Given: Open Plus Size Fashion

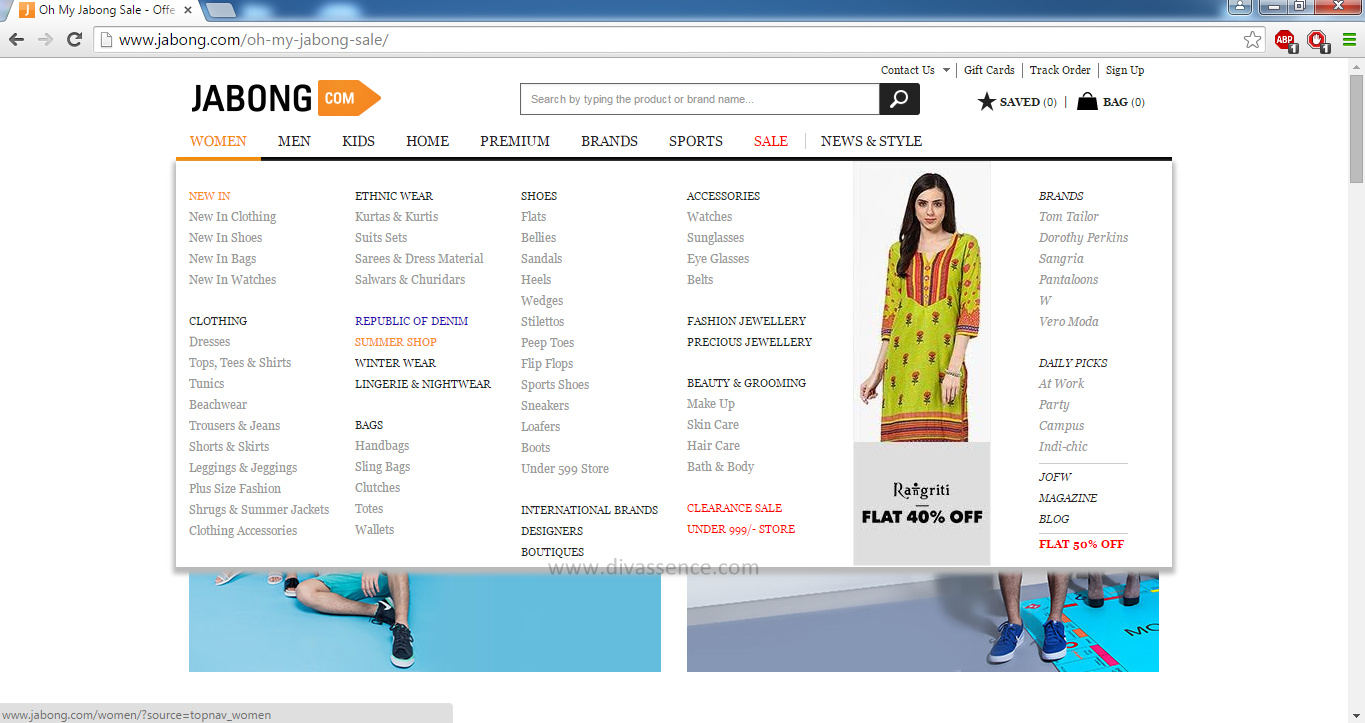Looking at the screenshot, I should click(x=235, y=489).
